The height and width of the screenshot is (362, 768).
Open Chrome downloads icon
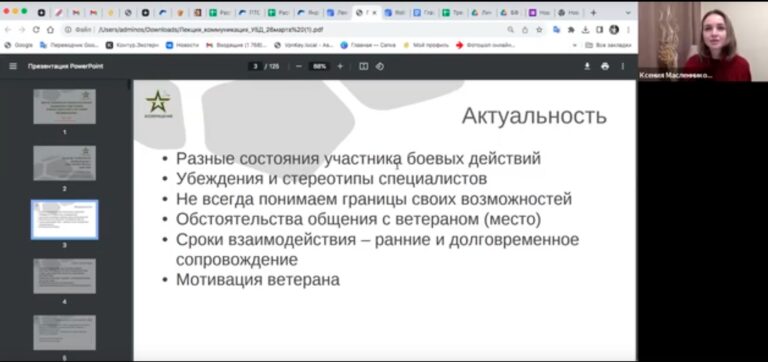pos(585,29)
